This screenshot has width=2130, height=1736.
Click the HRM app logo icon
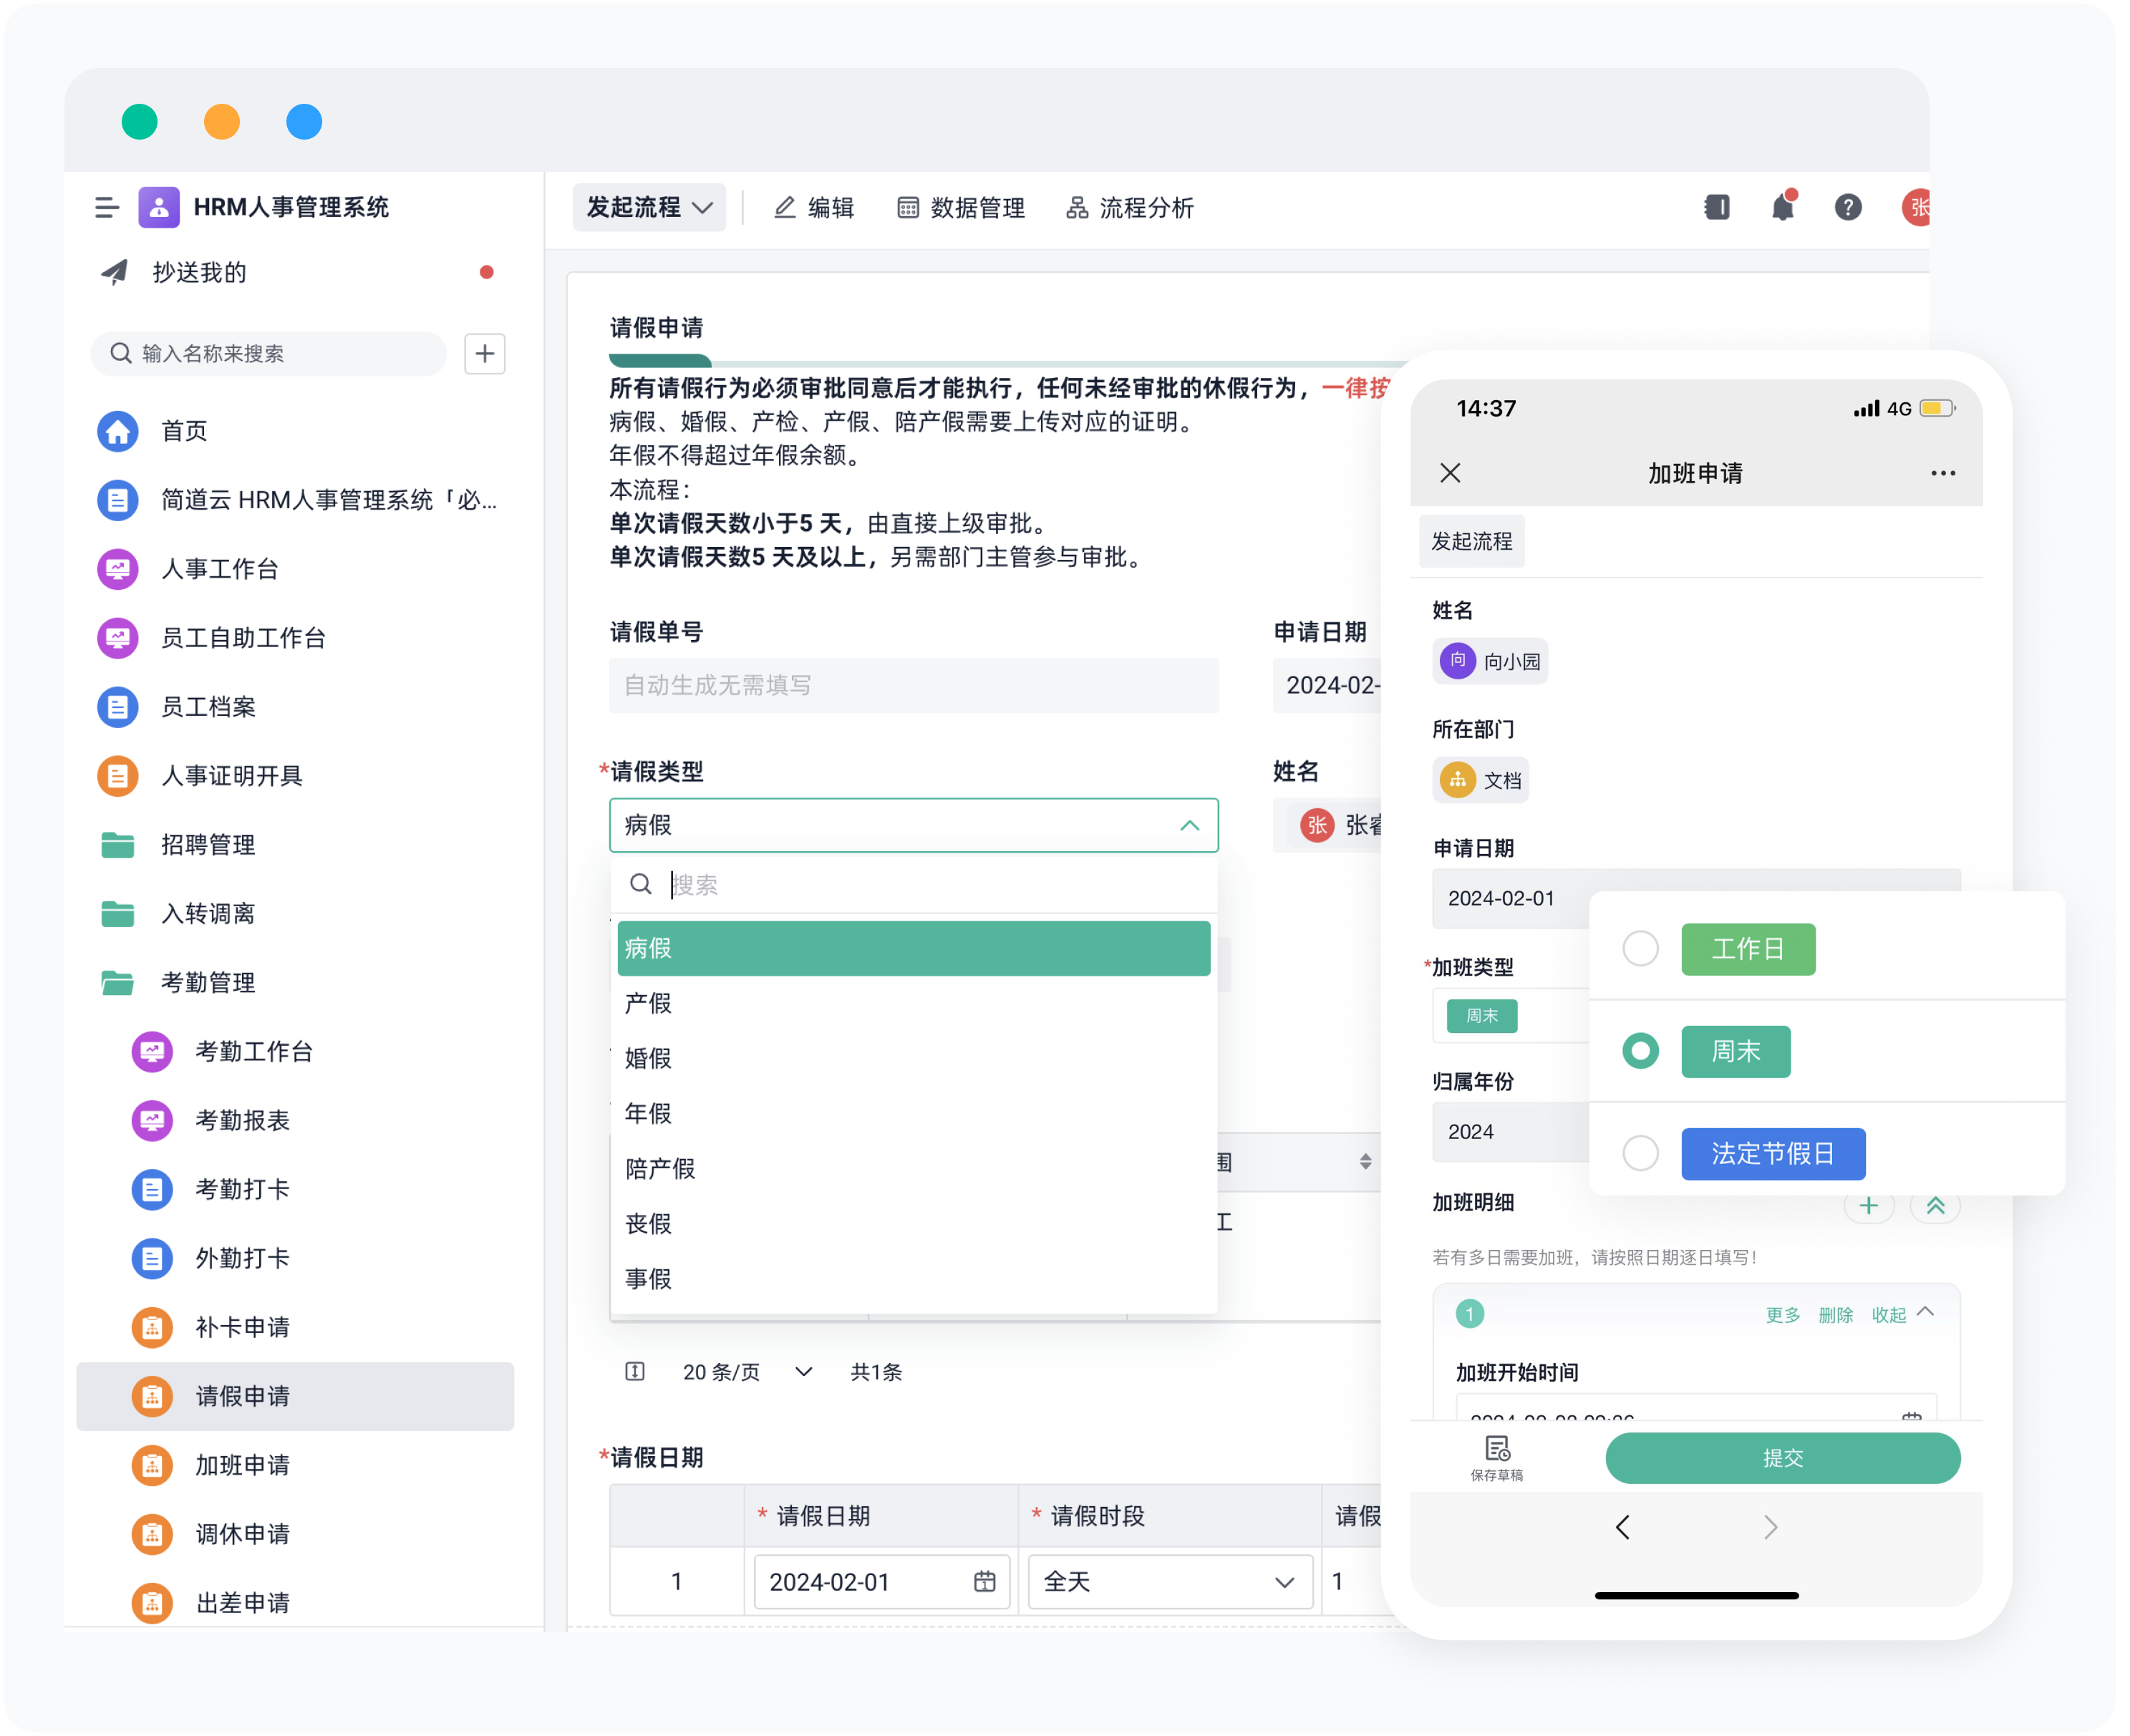pos(158,207)
